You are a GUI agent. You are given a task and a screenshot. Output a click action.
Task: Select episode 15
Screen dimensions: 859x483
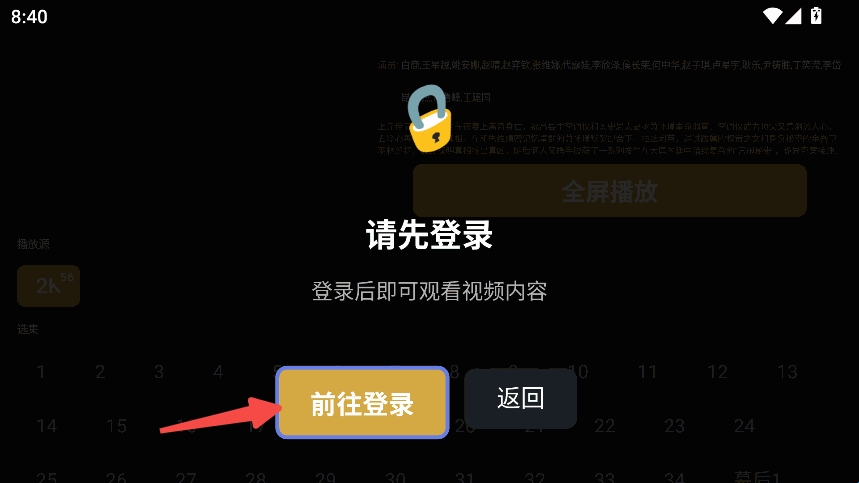tap(116, 426)
